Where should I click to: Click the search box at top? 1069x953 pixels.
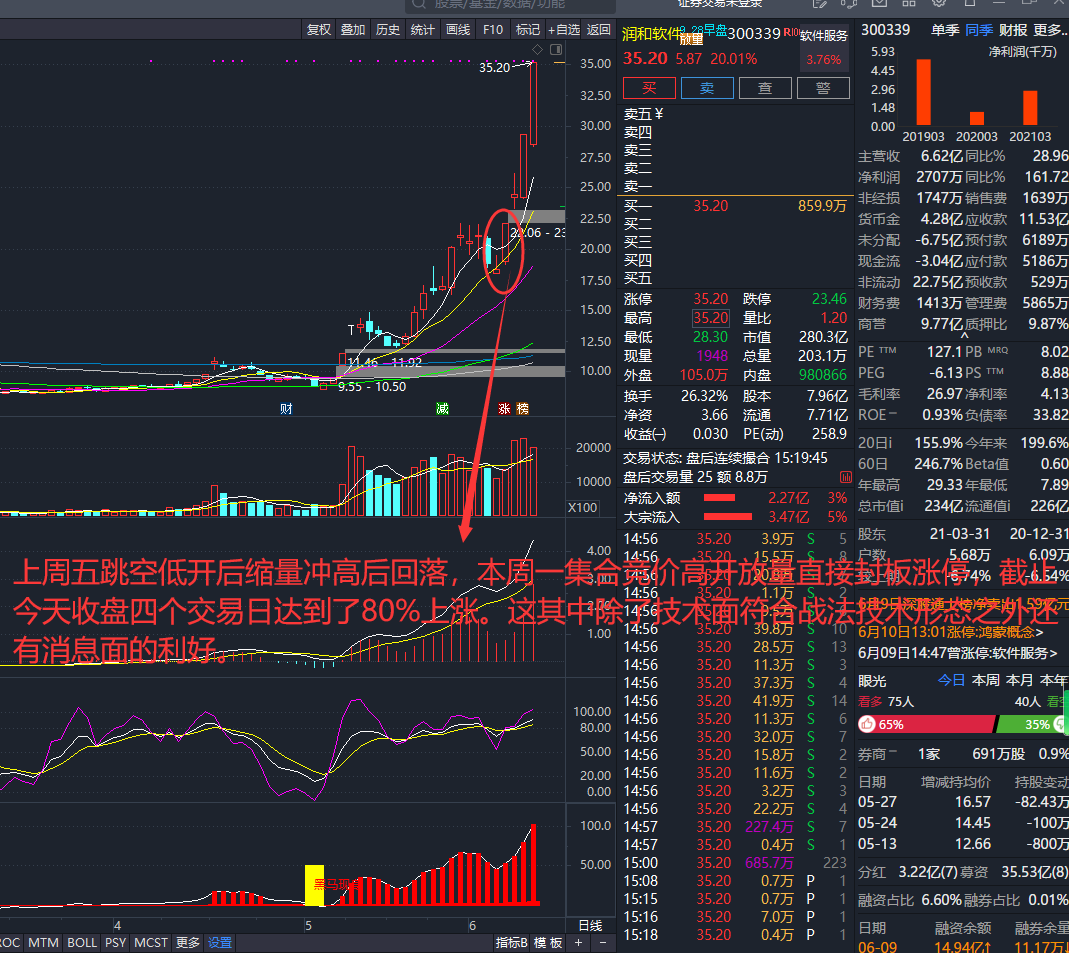click(511, 5)
